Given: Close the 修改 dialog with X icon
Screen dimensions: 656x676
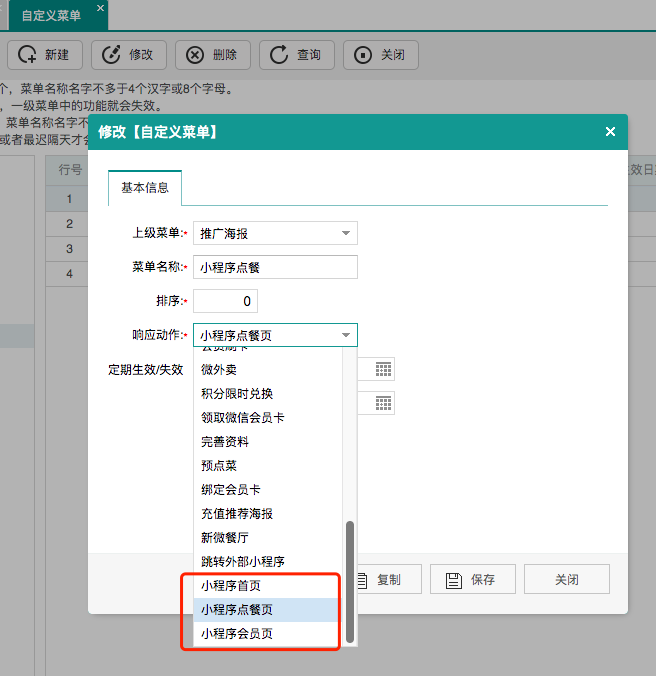Looking at the screenshot, I should tap(610, 132).
